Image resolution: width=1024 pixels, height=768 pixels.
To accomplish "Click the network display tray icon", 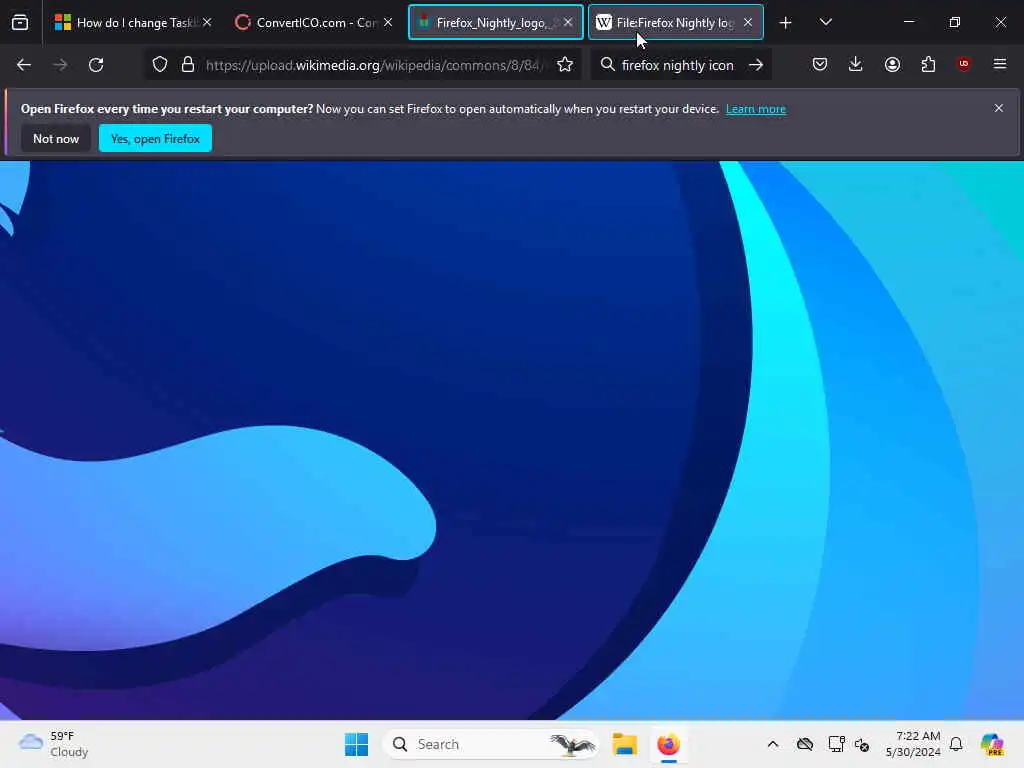I will (x=836, y=744).
